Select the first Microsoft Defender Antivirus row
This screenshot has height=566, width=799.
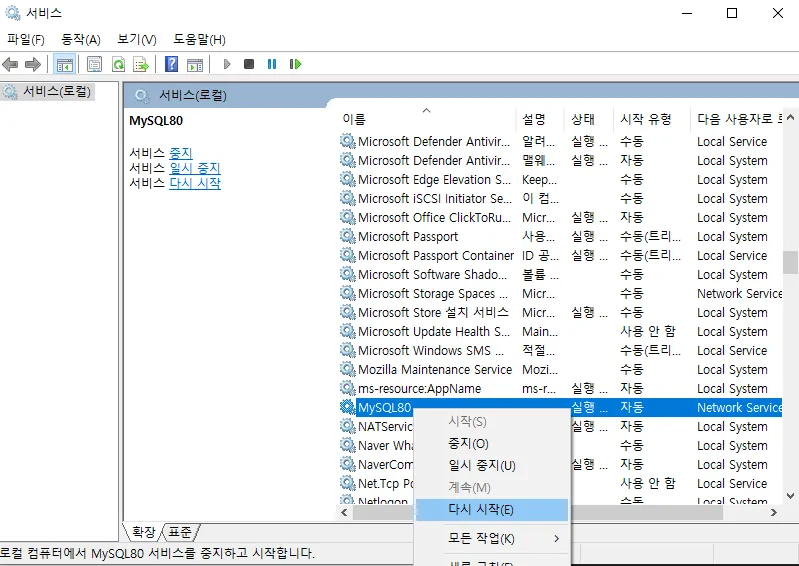tap(561, 141)
